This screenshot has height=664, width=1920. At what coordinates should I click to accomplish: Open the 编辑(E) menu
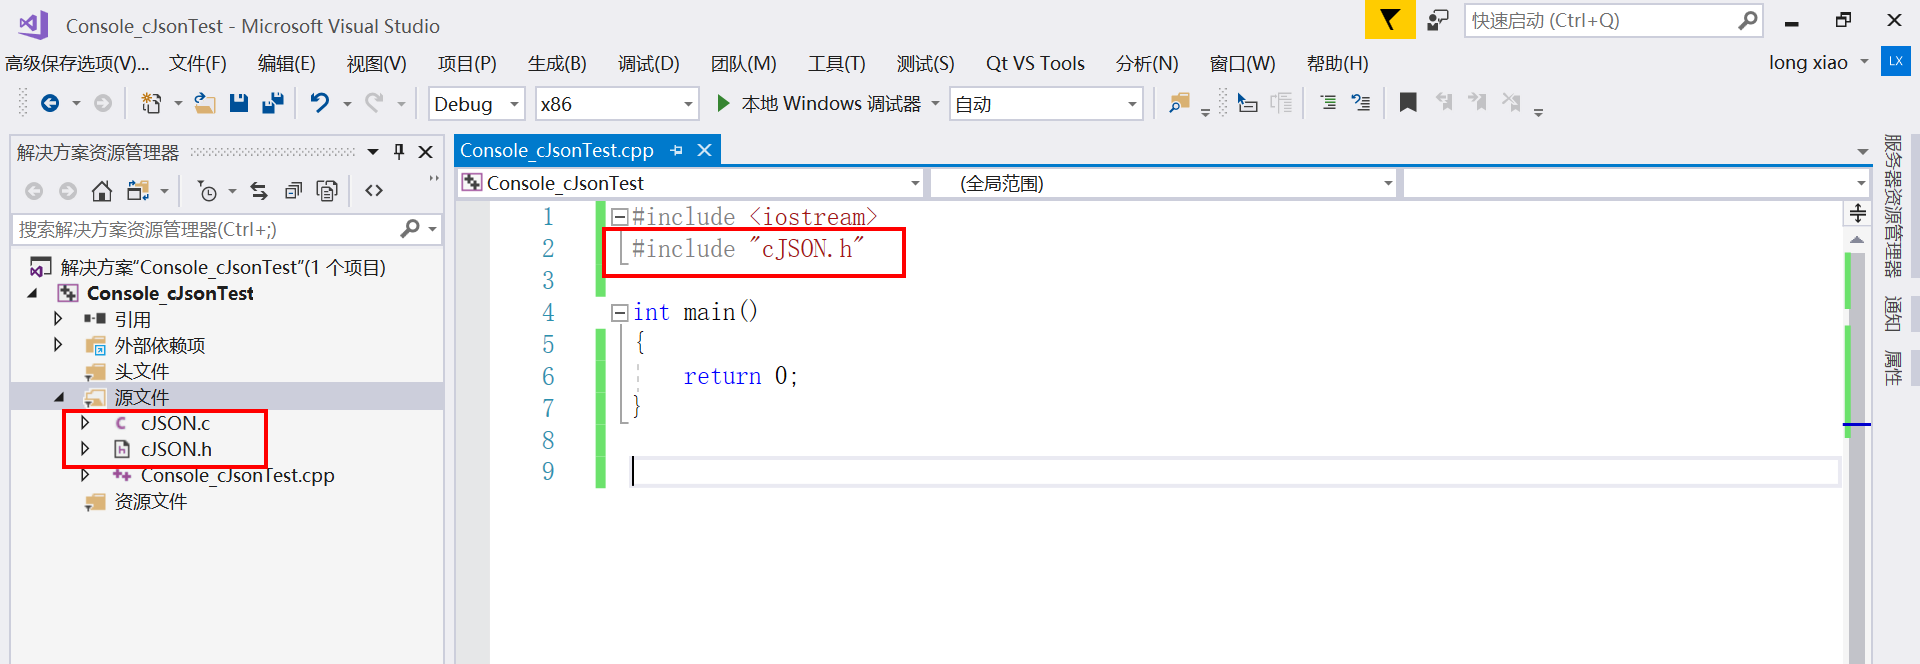(287, 63)
